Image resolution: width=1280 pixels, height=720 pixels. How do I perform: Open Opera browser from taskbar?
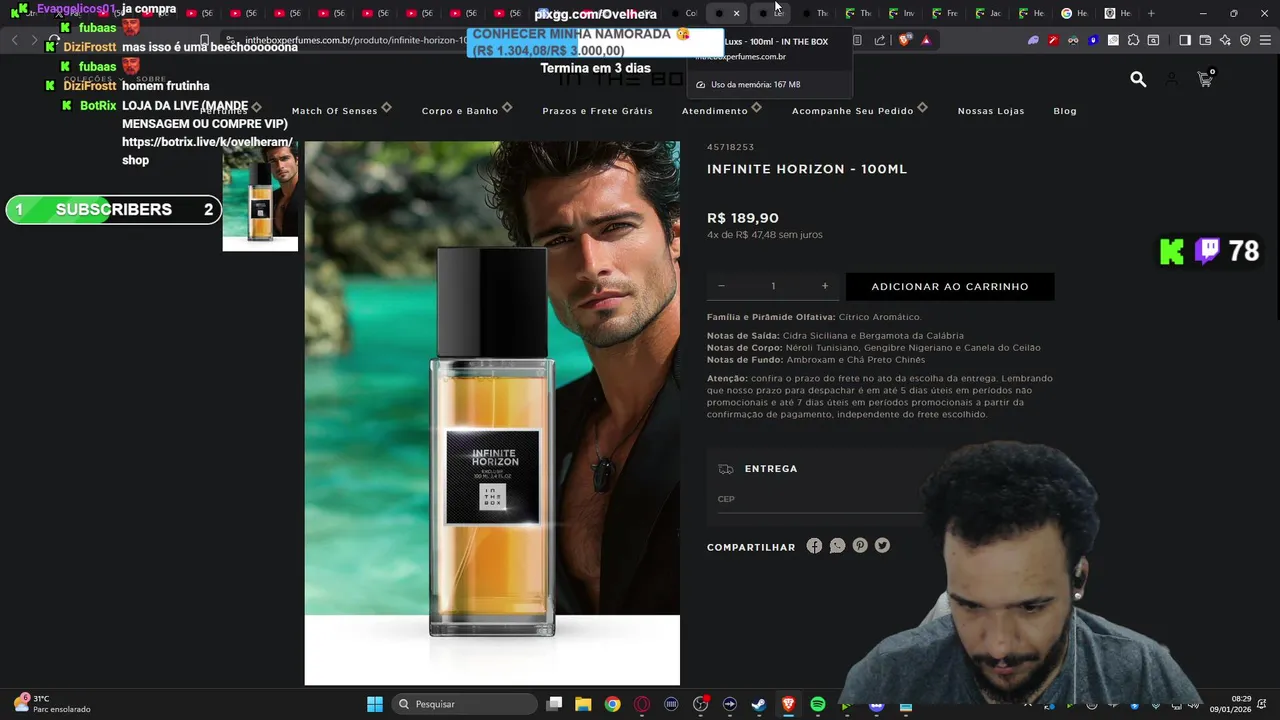coord(642,704)
